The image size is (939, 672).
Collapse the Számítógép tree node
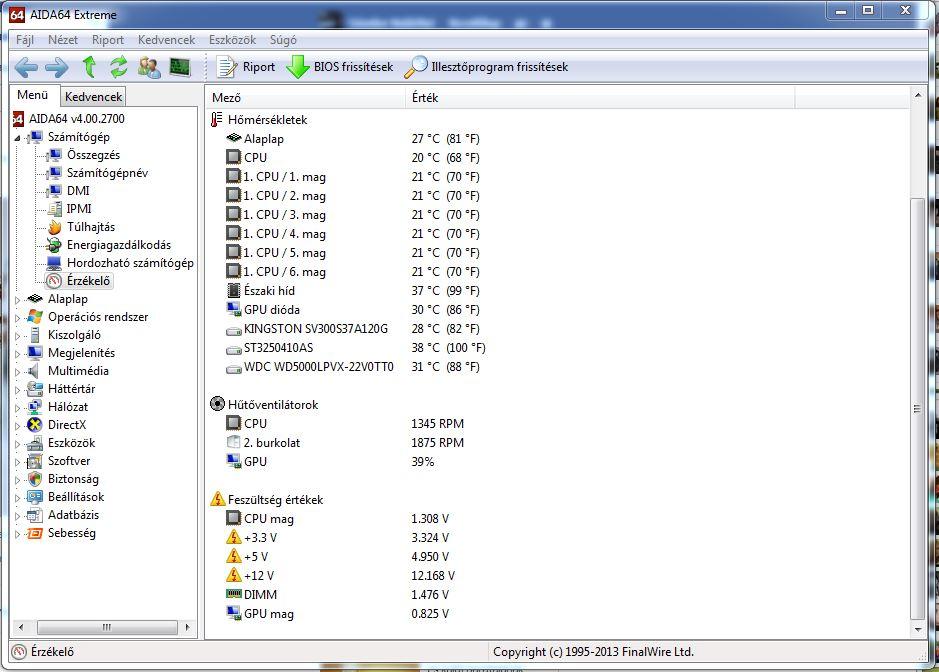tap(17, 138)
